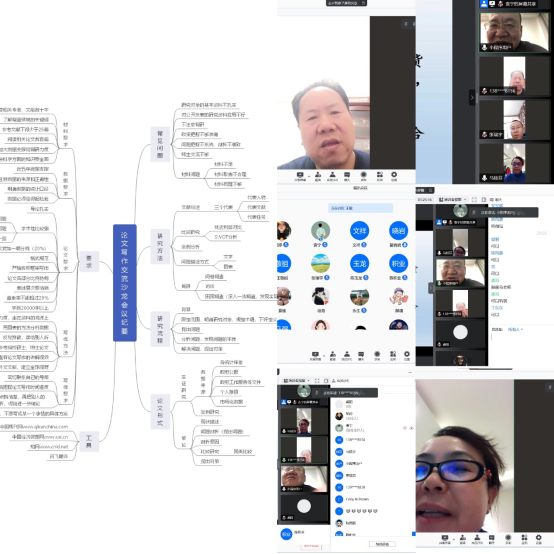This screenshot has height=554, width=554.
Task: Click fullscreen icon in the chat window toolbar
Action: click(474, 200)
